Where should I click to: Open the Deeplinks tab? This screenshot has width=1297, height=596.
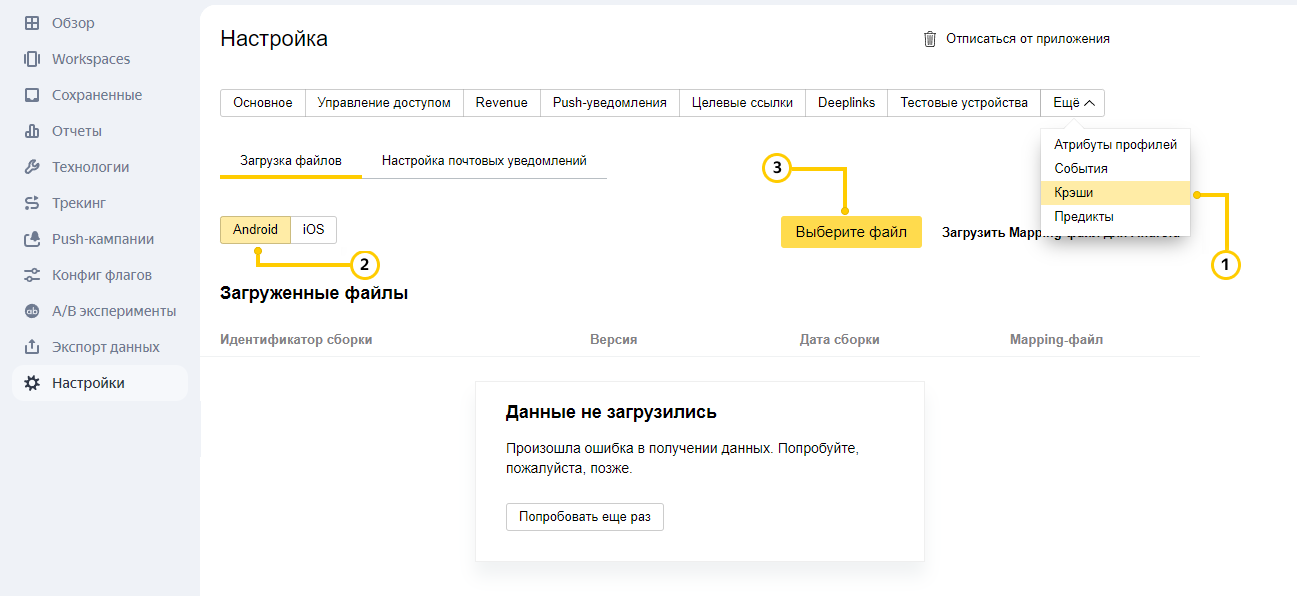(x=846, y=103)
